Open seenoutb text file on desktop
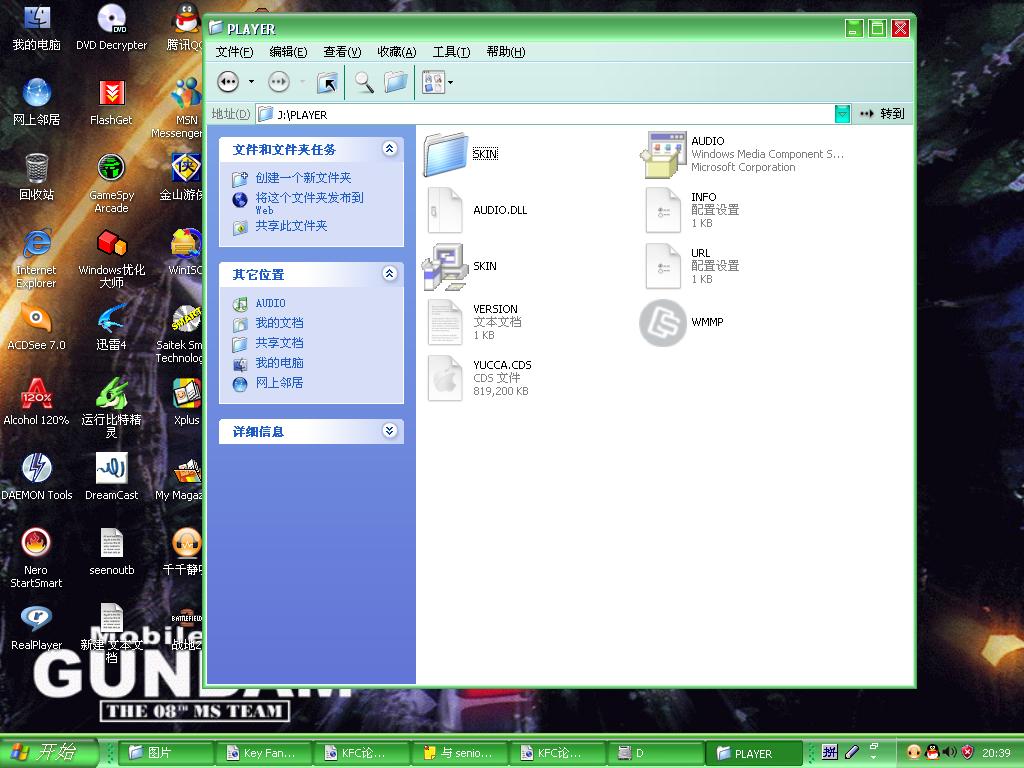 click(x=112, y=552)
